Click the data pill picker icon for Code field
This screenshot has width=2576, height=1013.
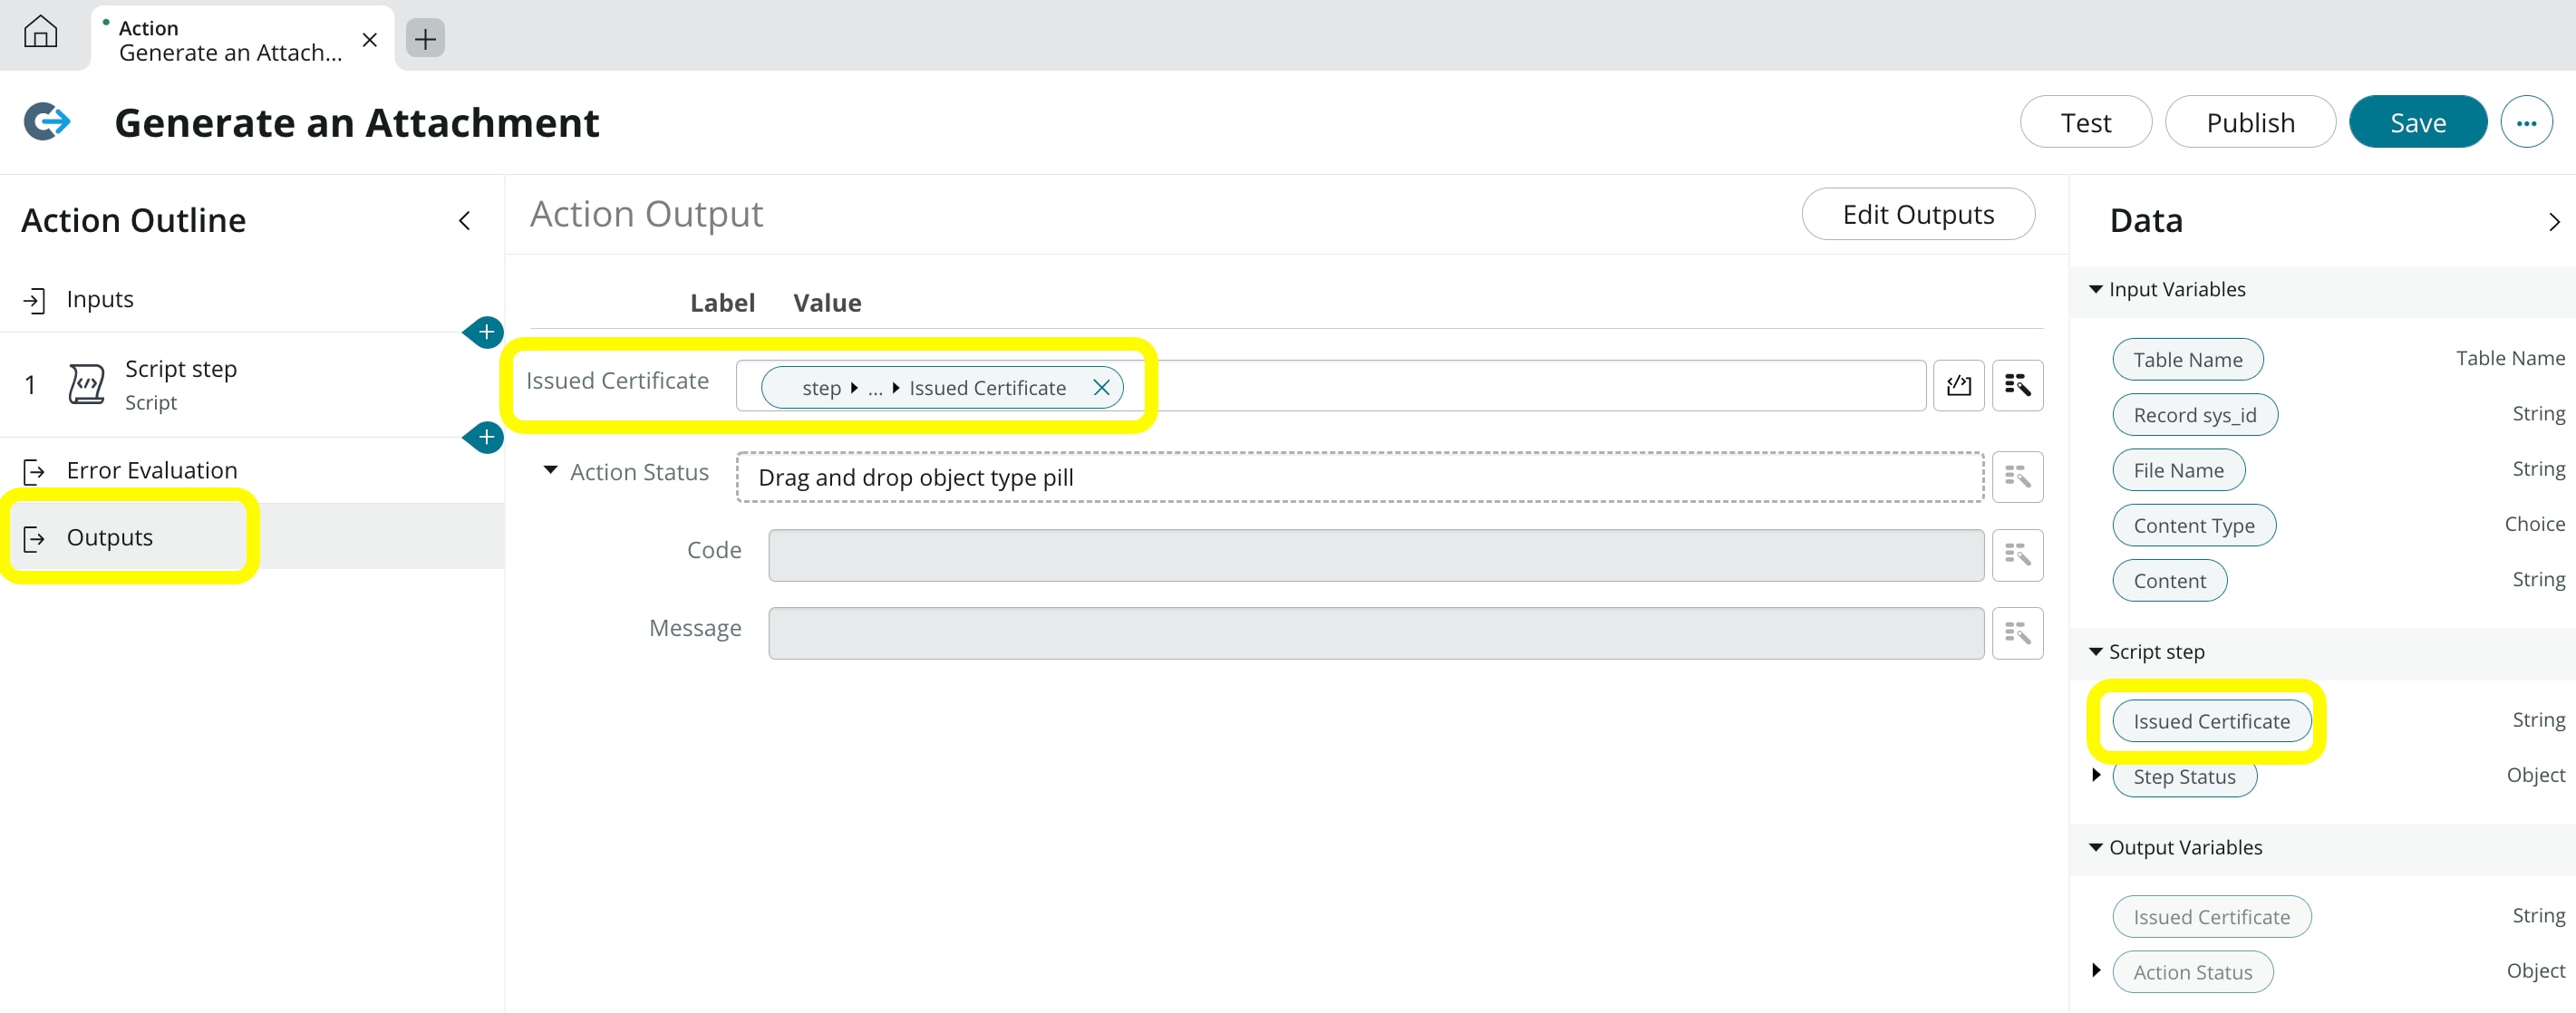[2018, 555]
